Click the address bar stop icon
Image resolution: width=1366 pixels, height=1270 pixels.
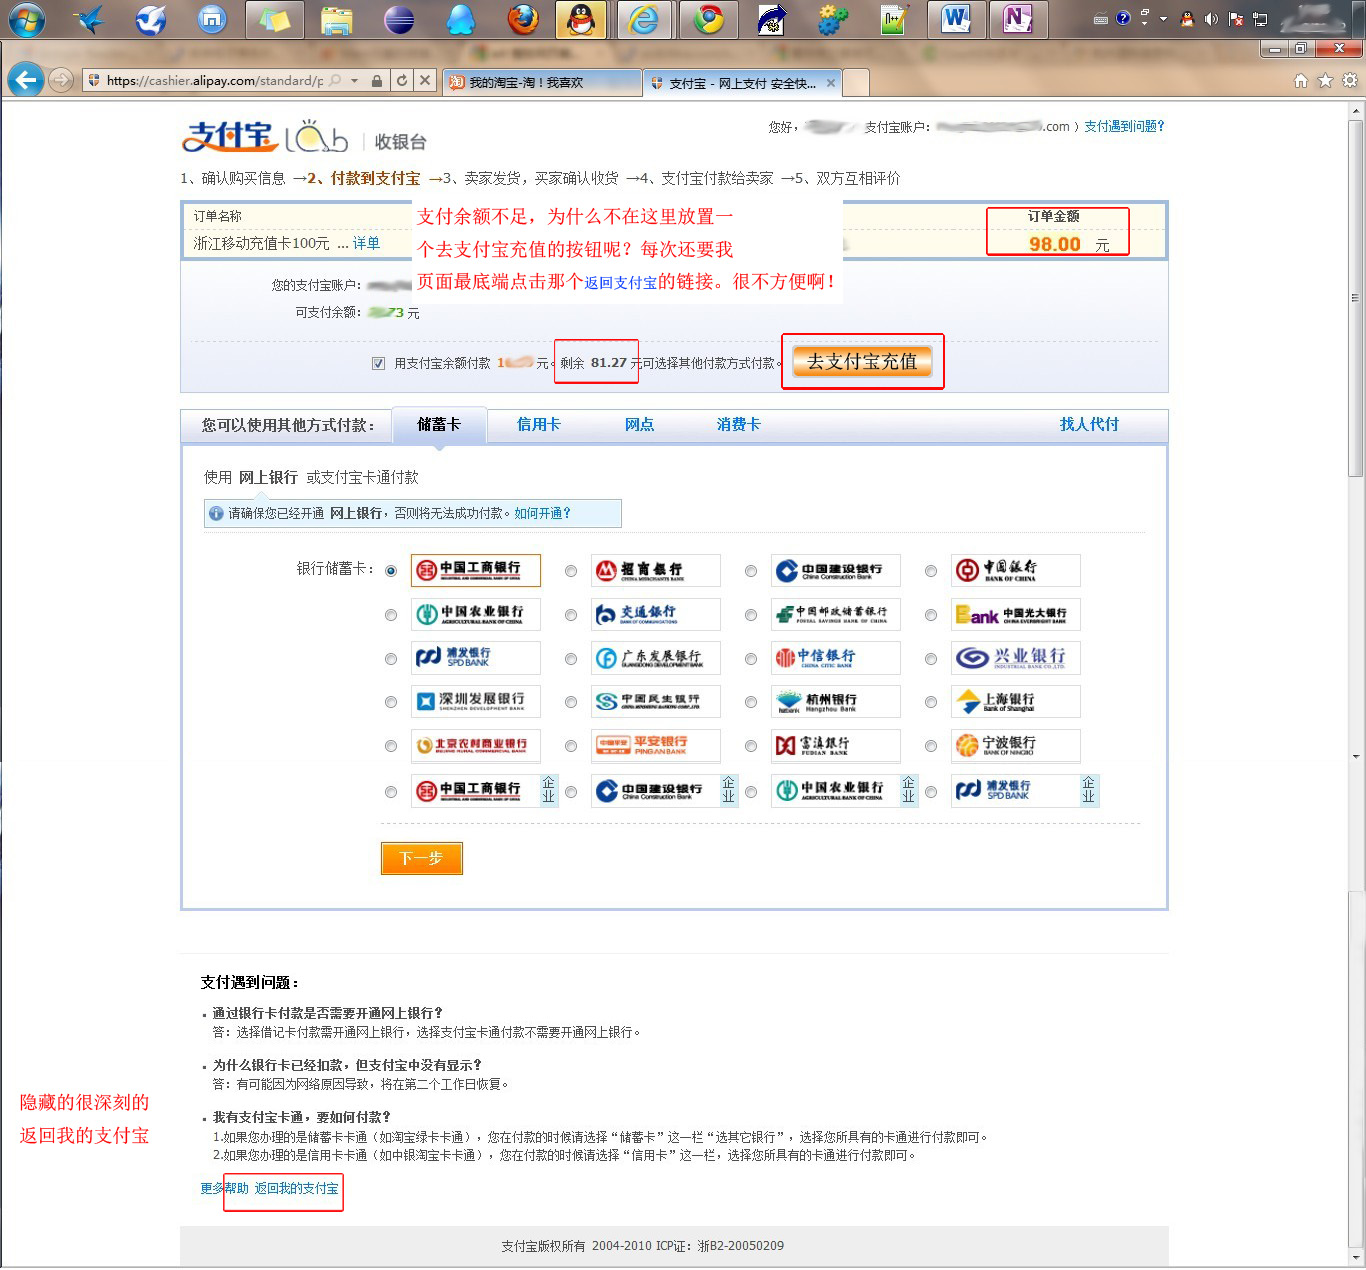425,81
